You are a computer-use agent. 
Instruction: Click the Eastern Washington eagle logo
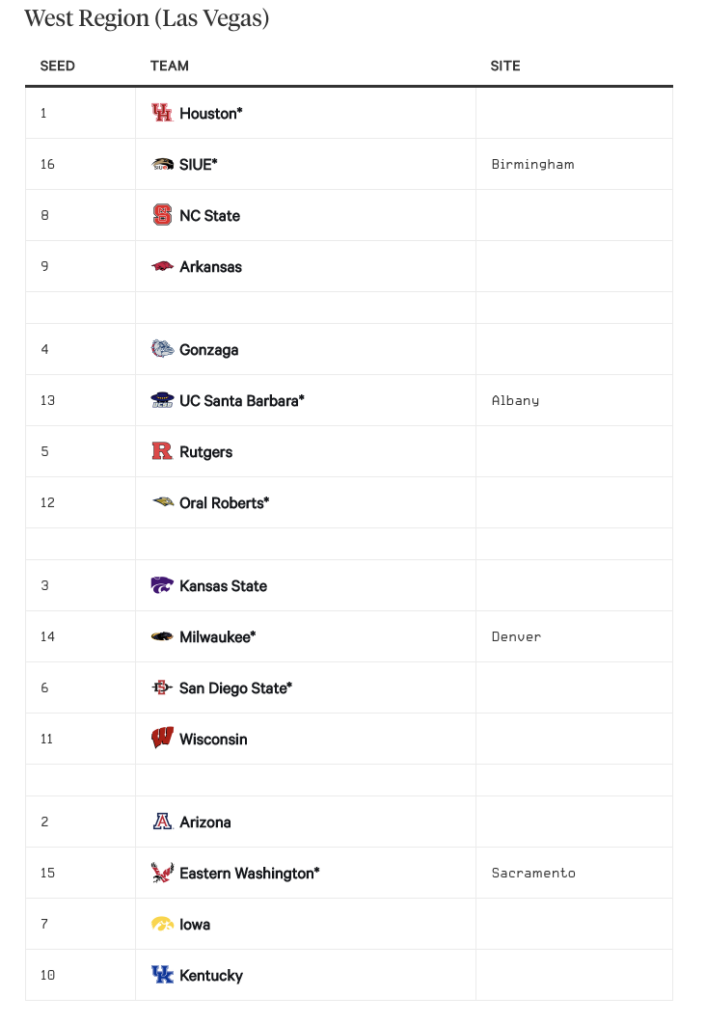click(162, 872)
